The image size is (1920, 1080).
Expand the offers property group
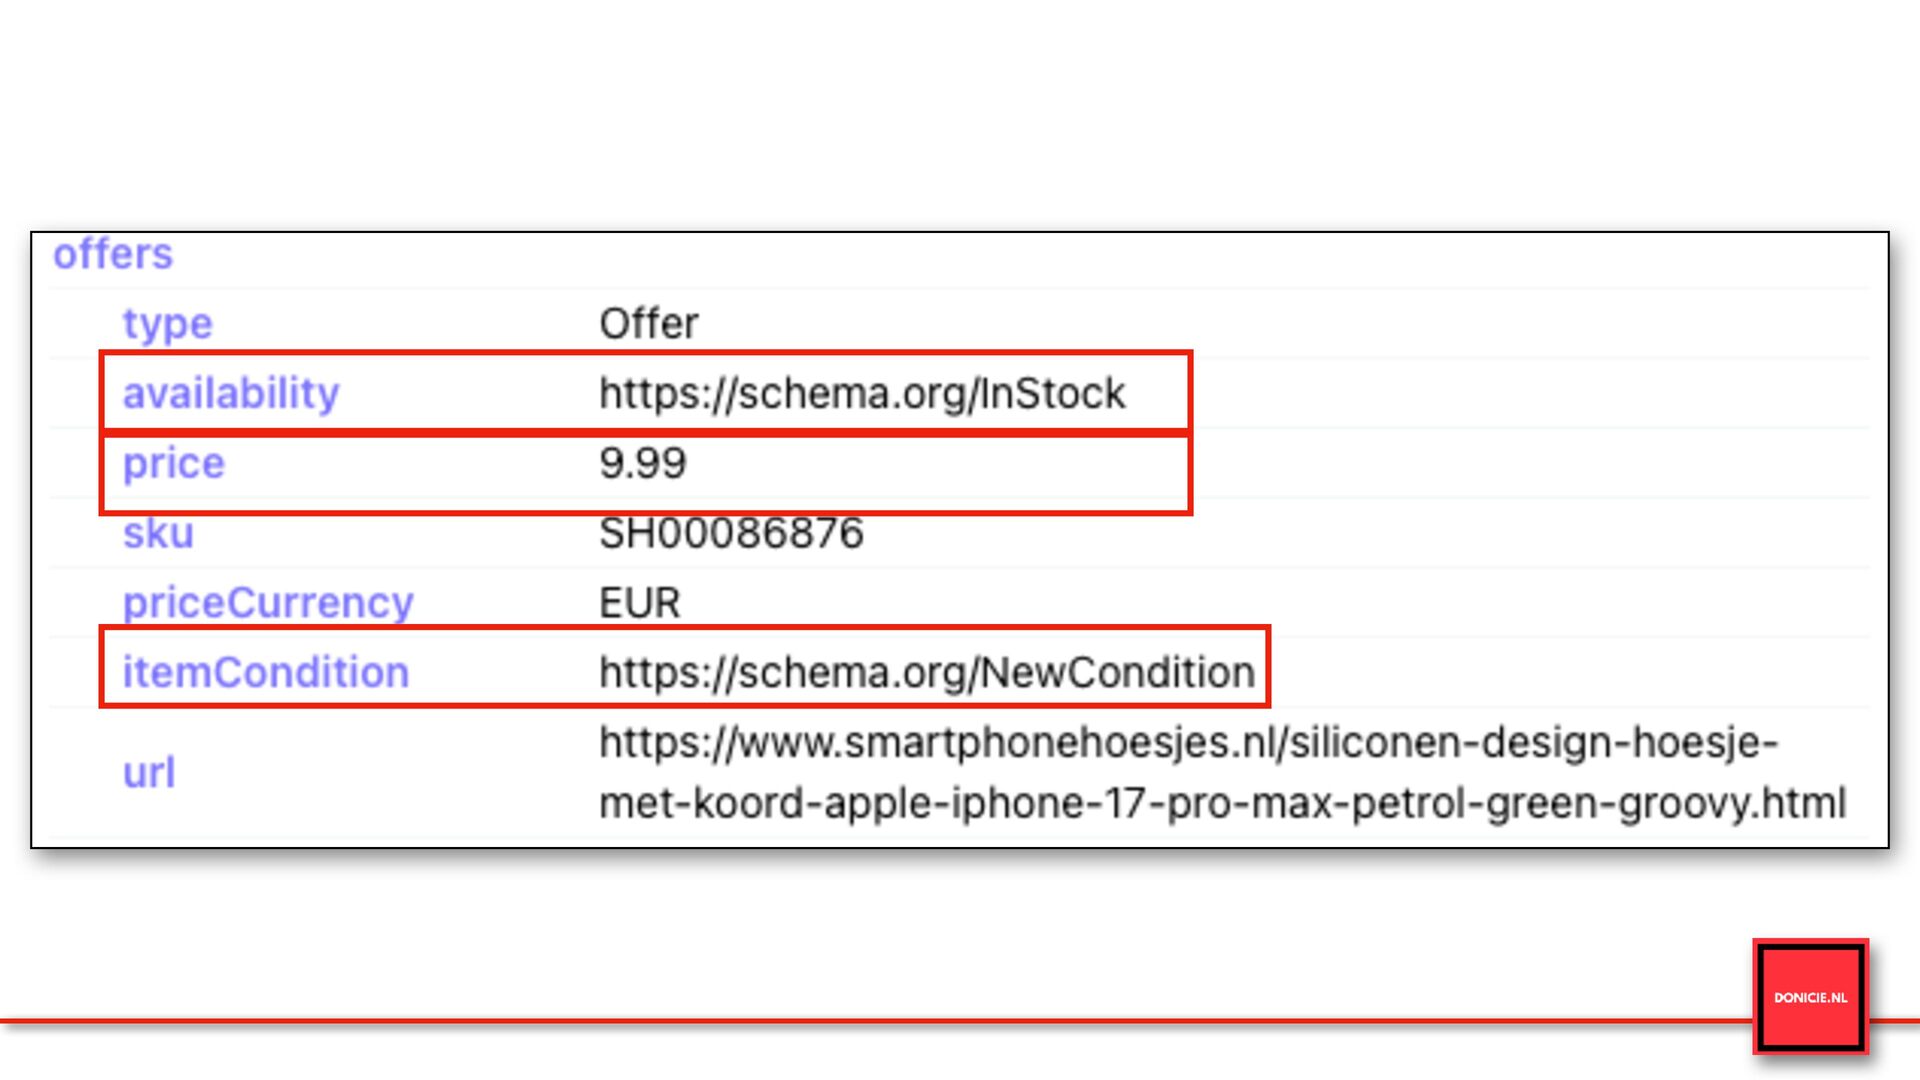pos(113,254)
